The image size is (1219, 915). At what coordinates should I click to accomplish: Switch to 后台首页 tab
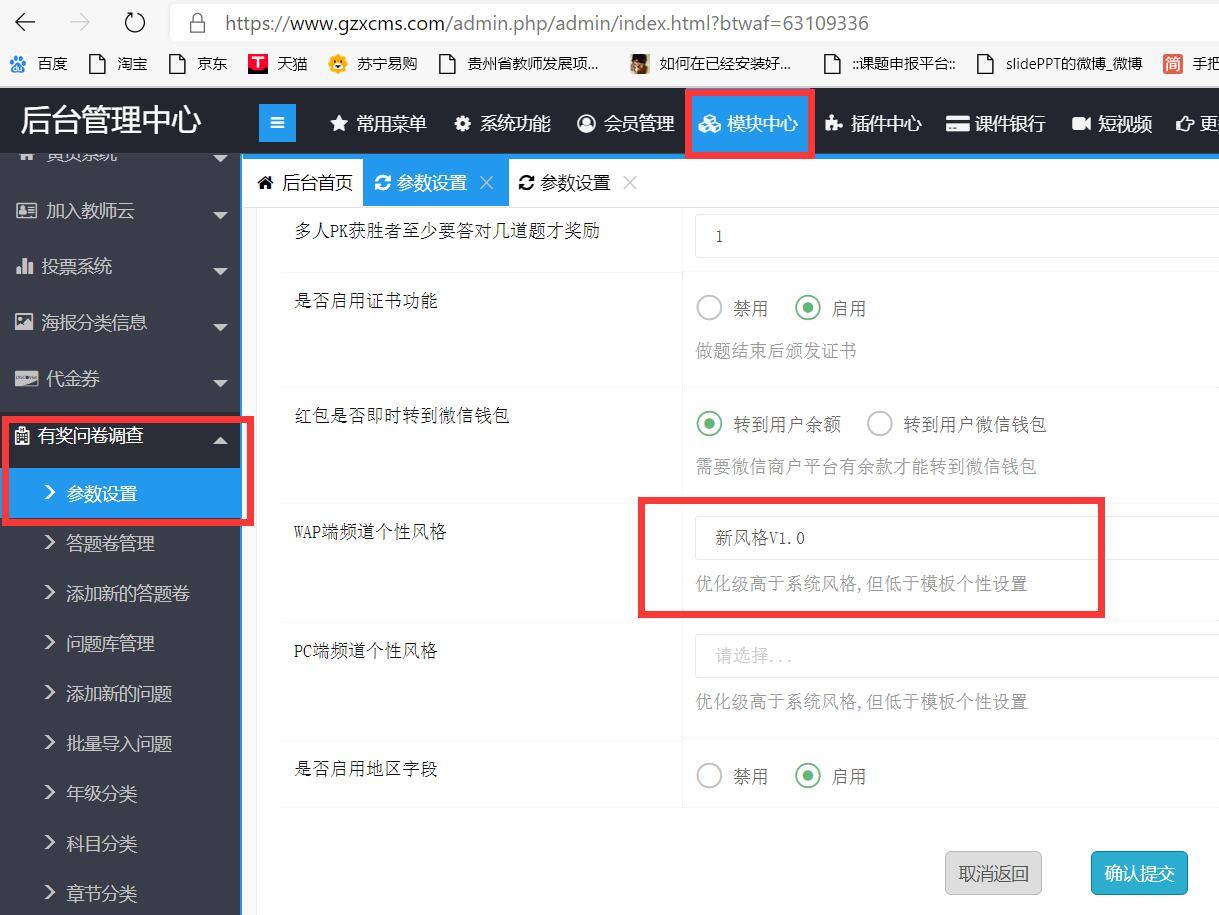[x=305, y=182]
